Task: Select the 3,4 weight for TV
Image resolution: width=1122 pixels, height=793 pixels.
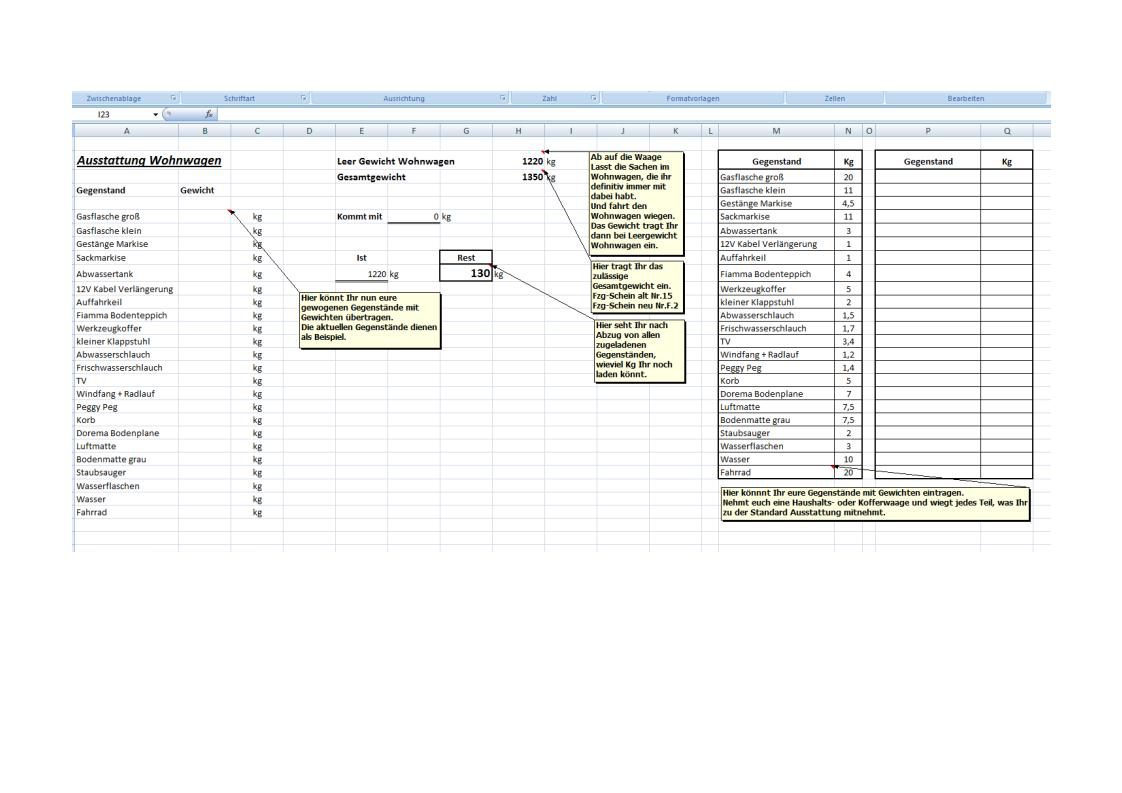Action: coord(849,341)
